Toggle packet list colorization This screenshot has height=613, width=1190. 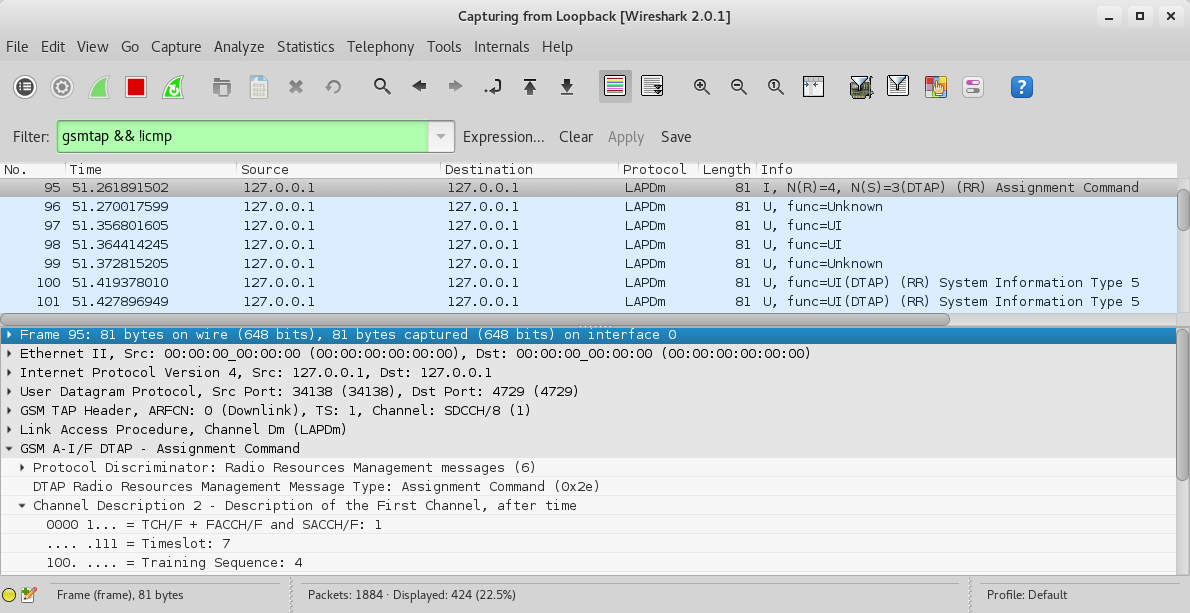(x=615, y=86)
